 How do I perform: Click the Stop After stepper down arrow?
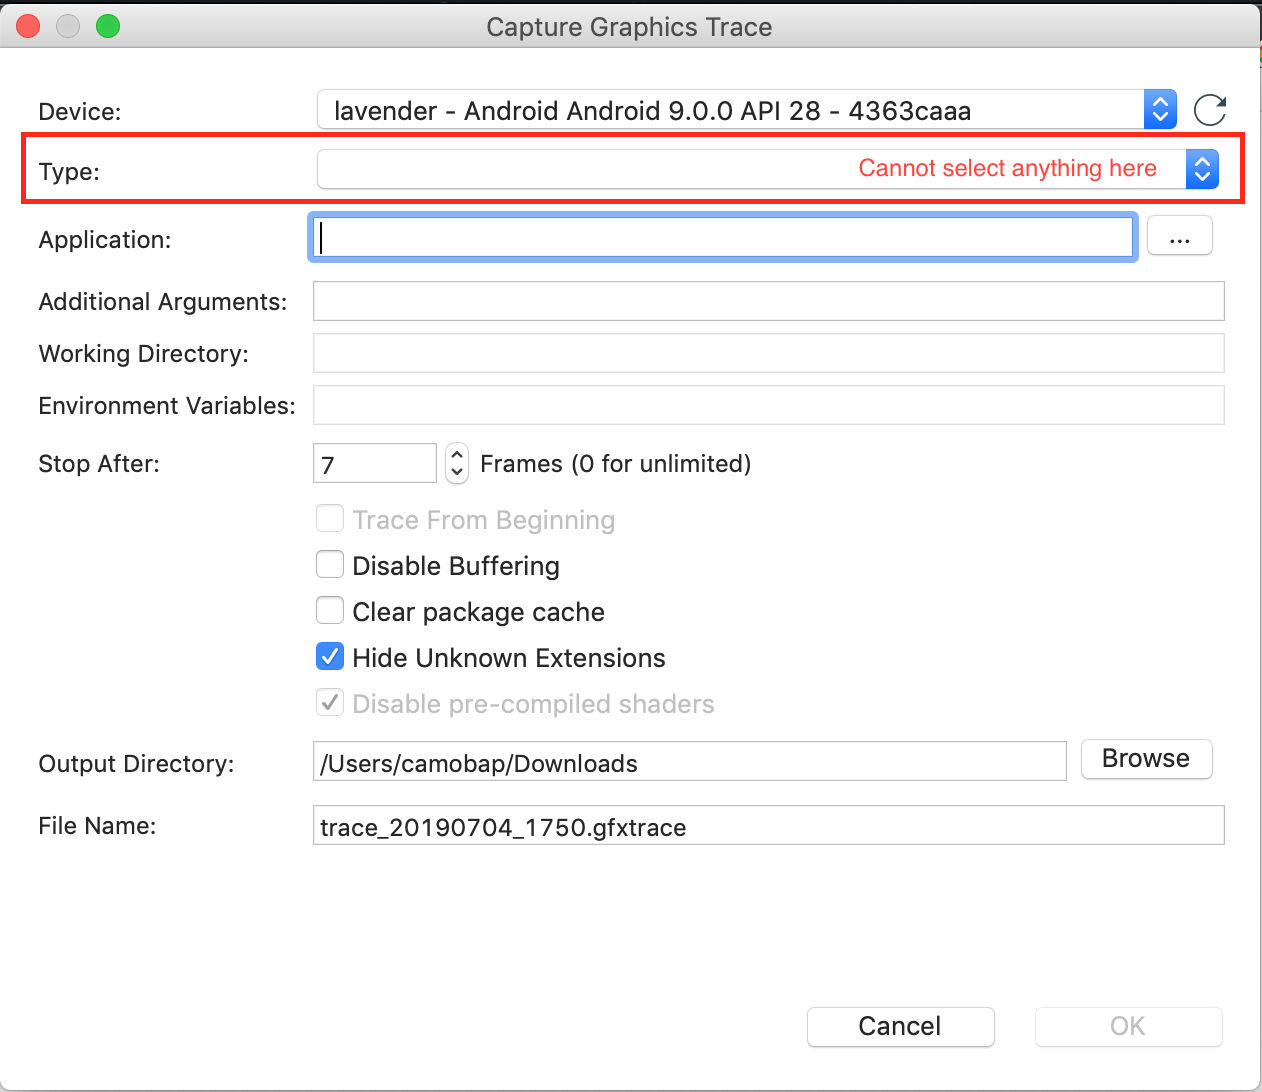tap(456, 471)
